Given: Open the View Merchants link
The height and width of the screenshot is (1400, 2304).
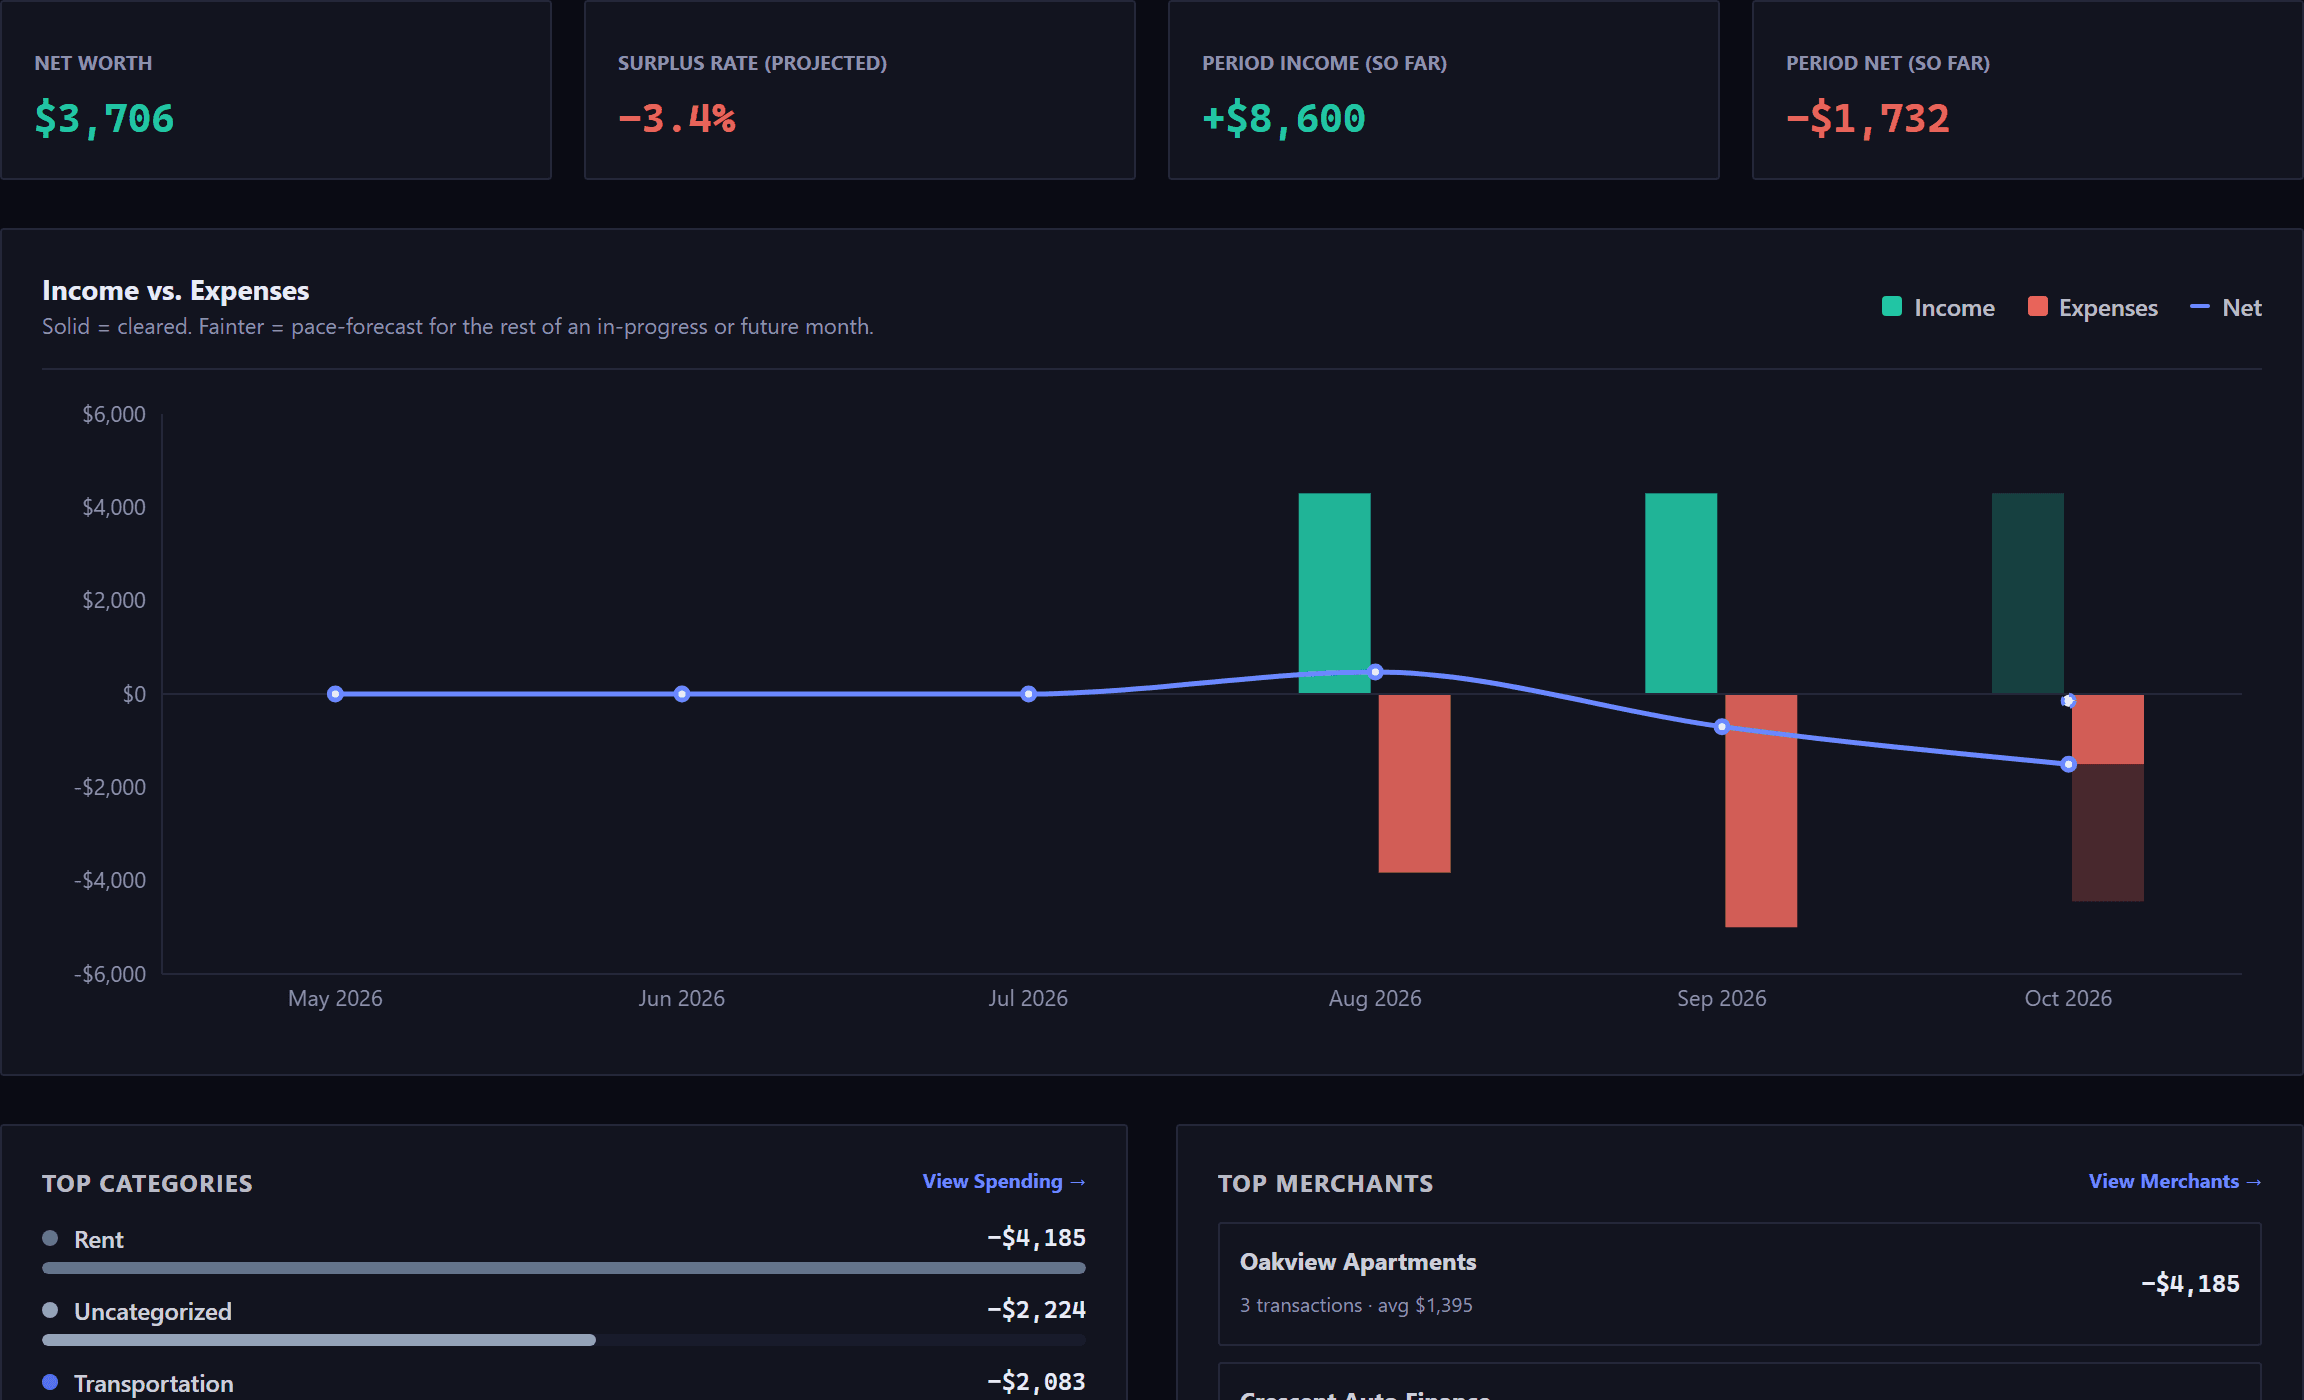Looking at the screenshot, I should click(2175, 1181).
